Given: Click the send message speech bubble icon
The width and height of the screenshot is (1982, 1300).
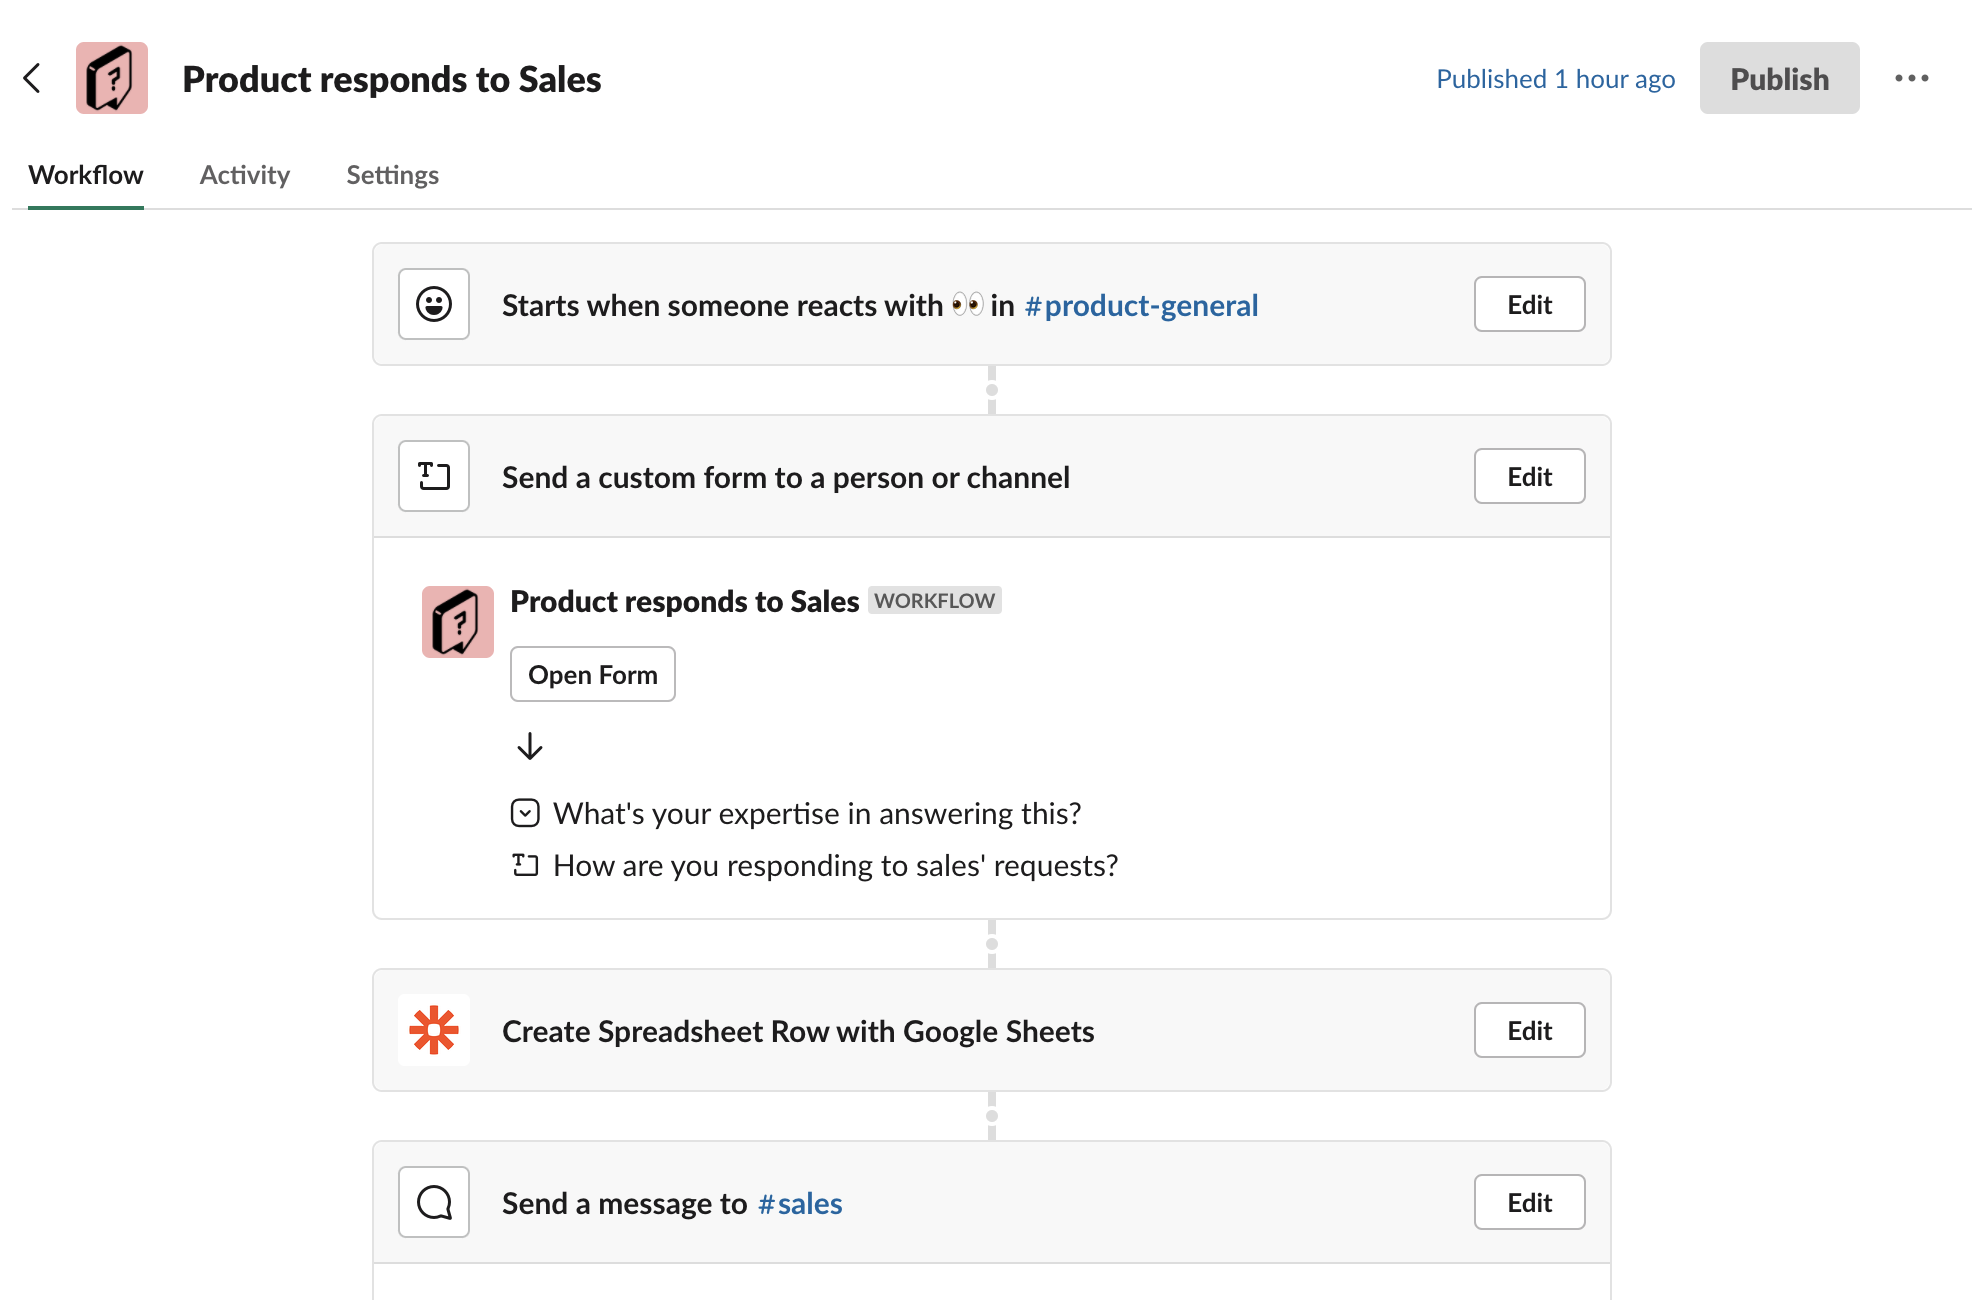Looking at the screenshot, I should pos(434,1202).
